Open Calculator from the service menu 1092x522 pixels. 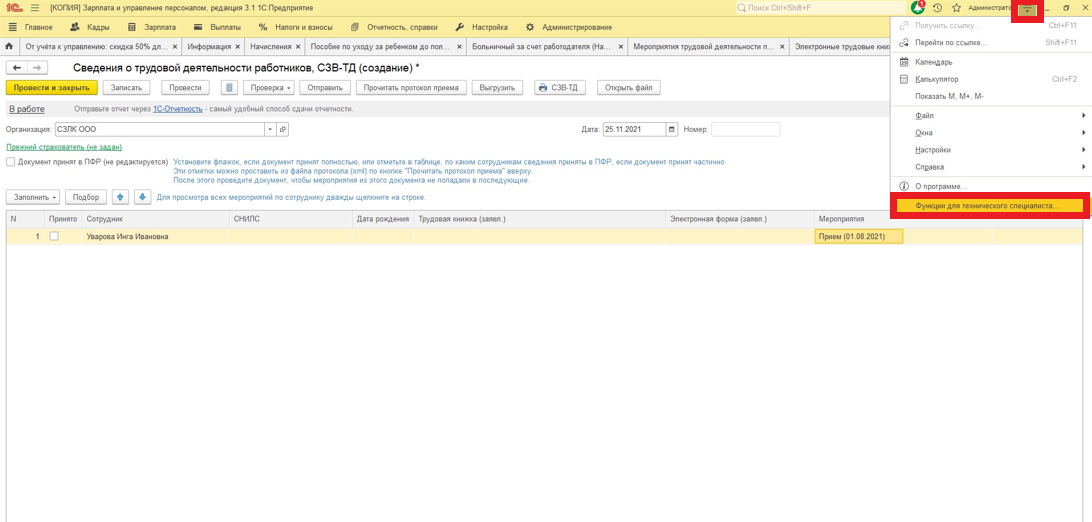click(990, 79)
